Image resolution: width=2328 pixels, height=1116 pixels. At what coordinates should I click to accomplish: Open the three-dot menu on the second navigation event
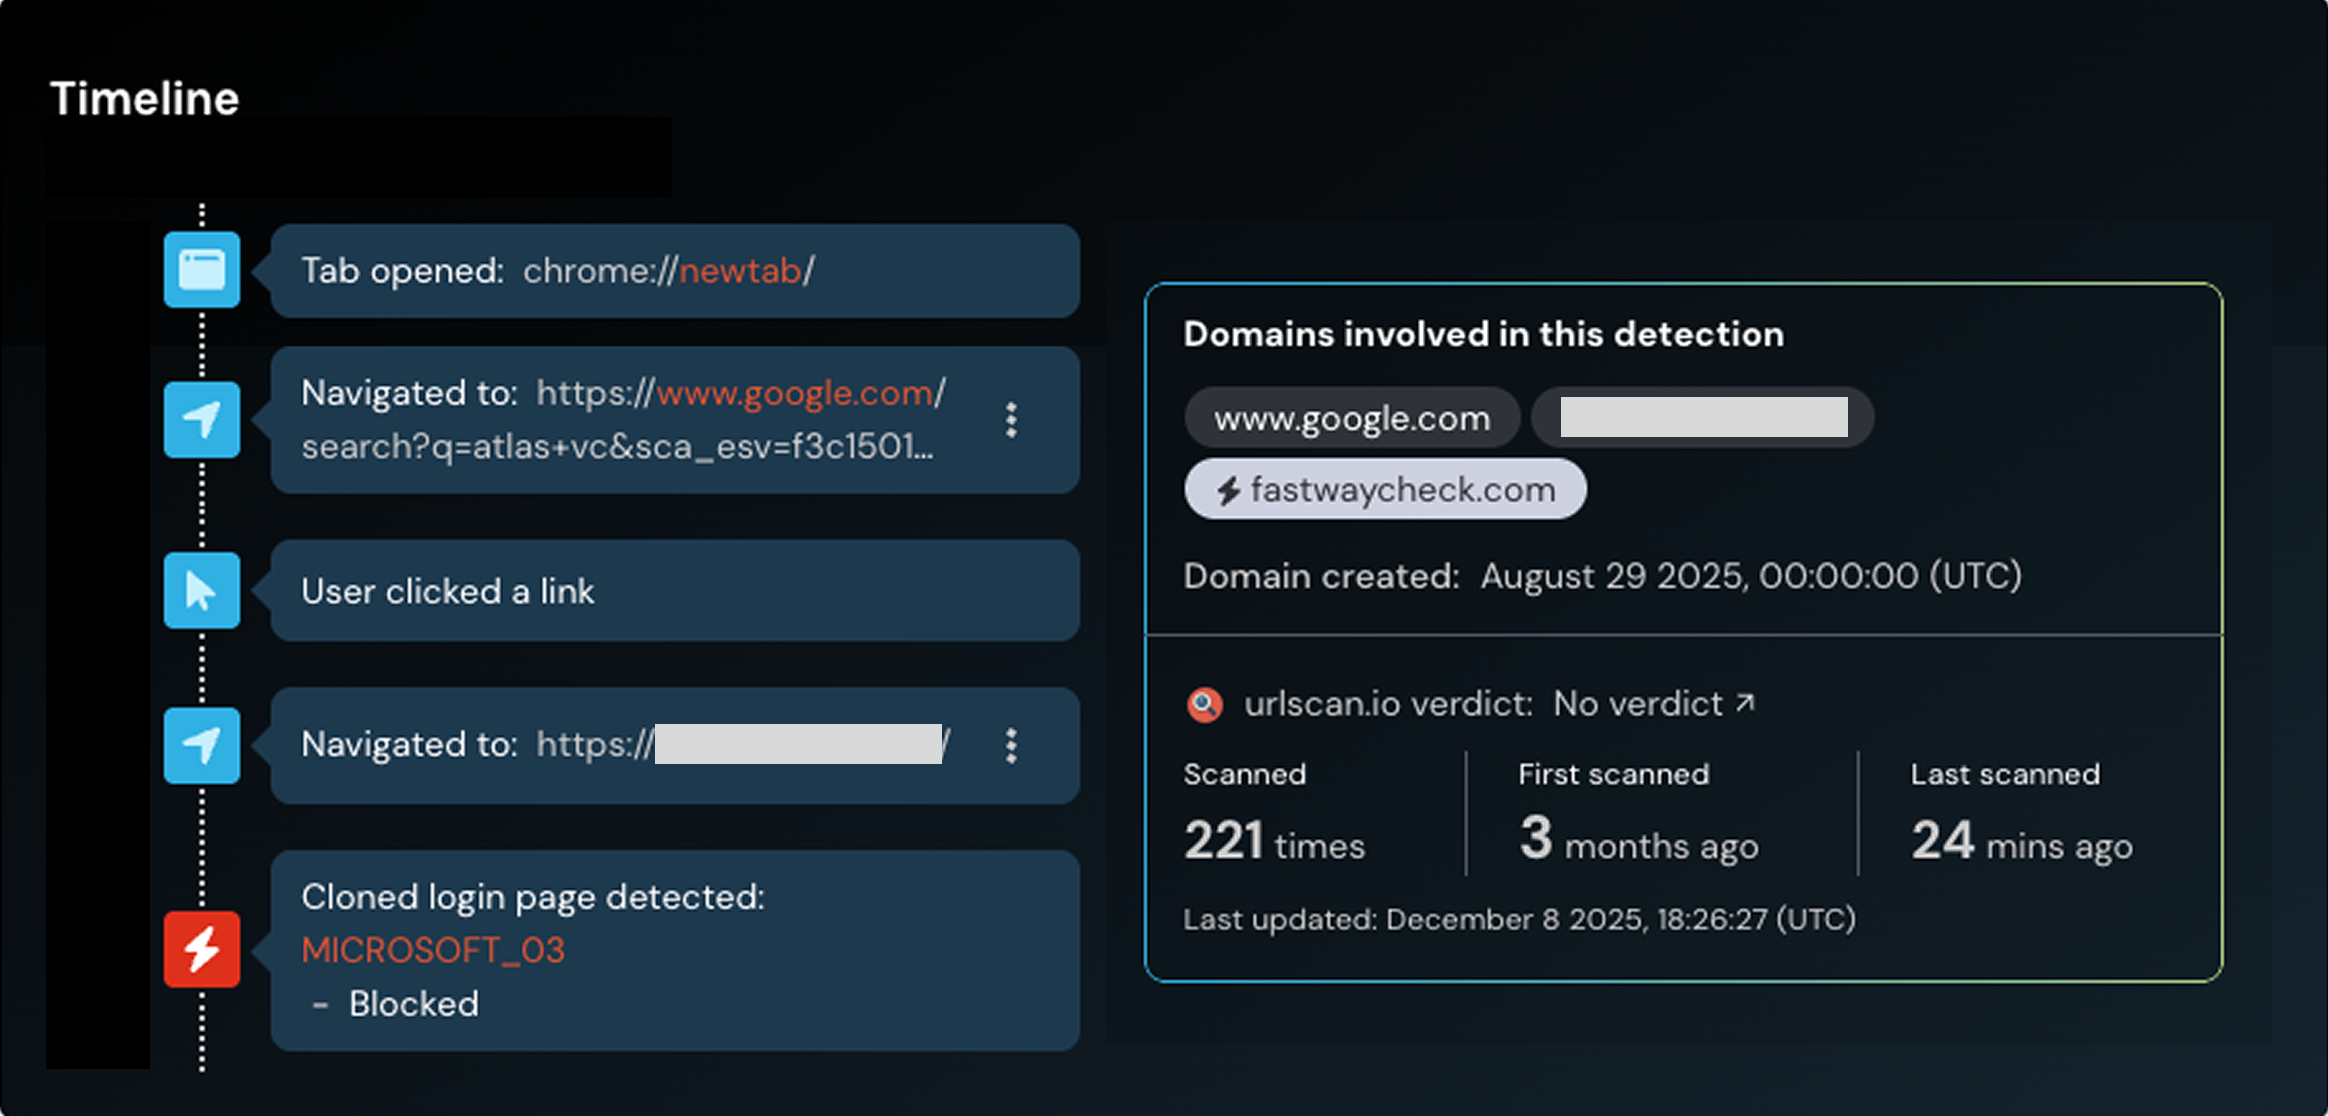click(1011, 746)
